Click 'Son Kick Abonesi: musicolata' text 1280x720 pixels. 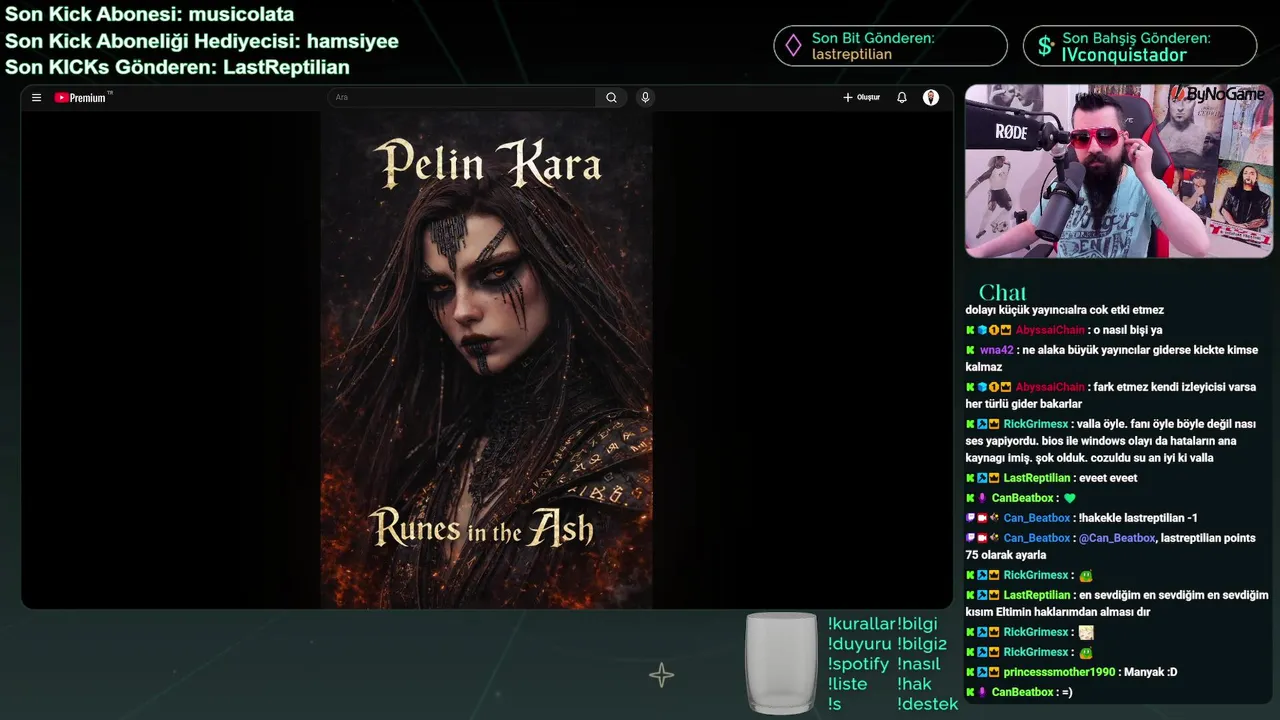(150, 15)
